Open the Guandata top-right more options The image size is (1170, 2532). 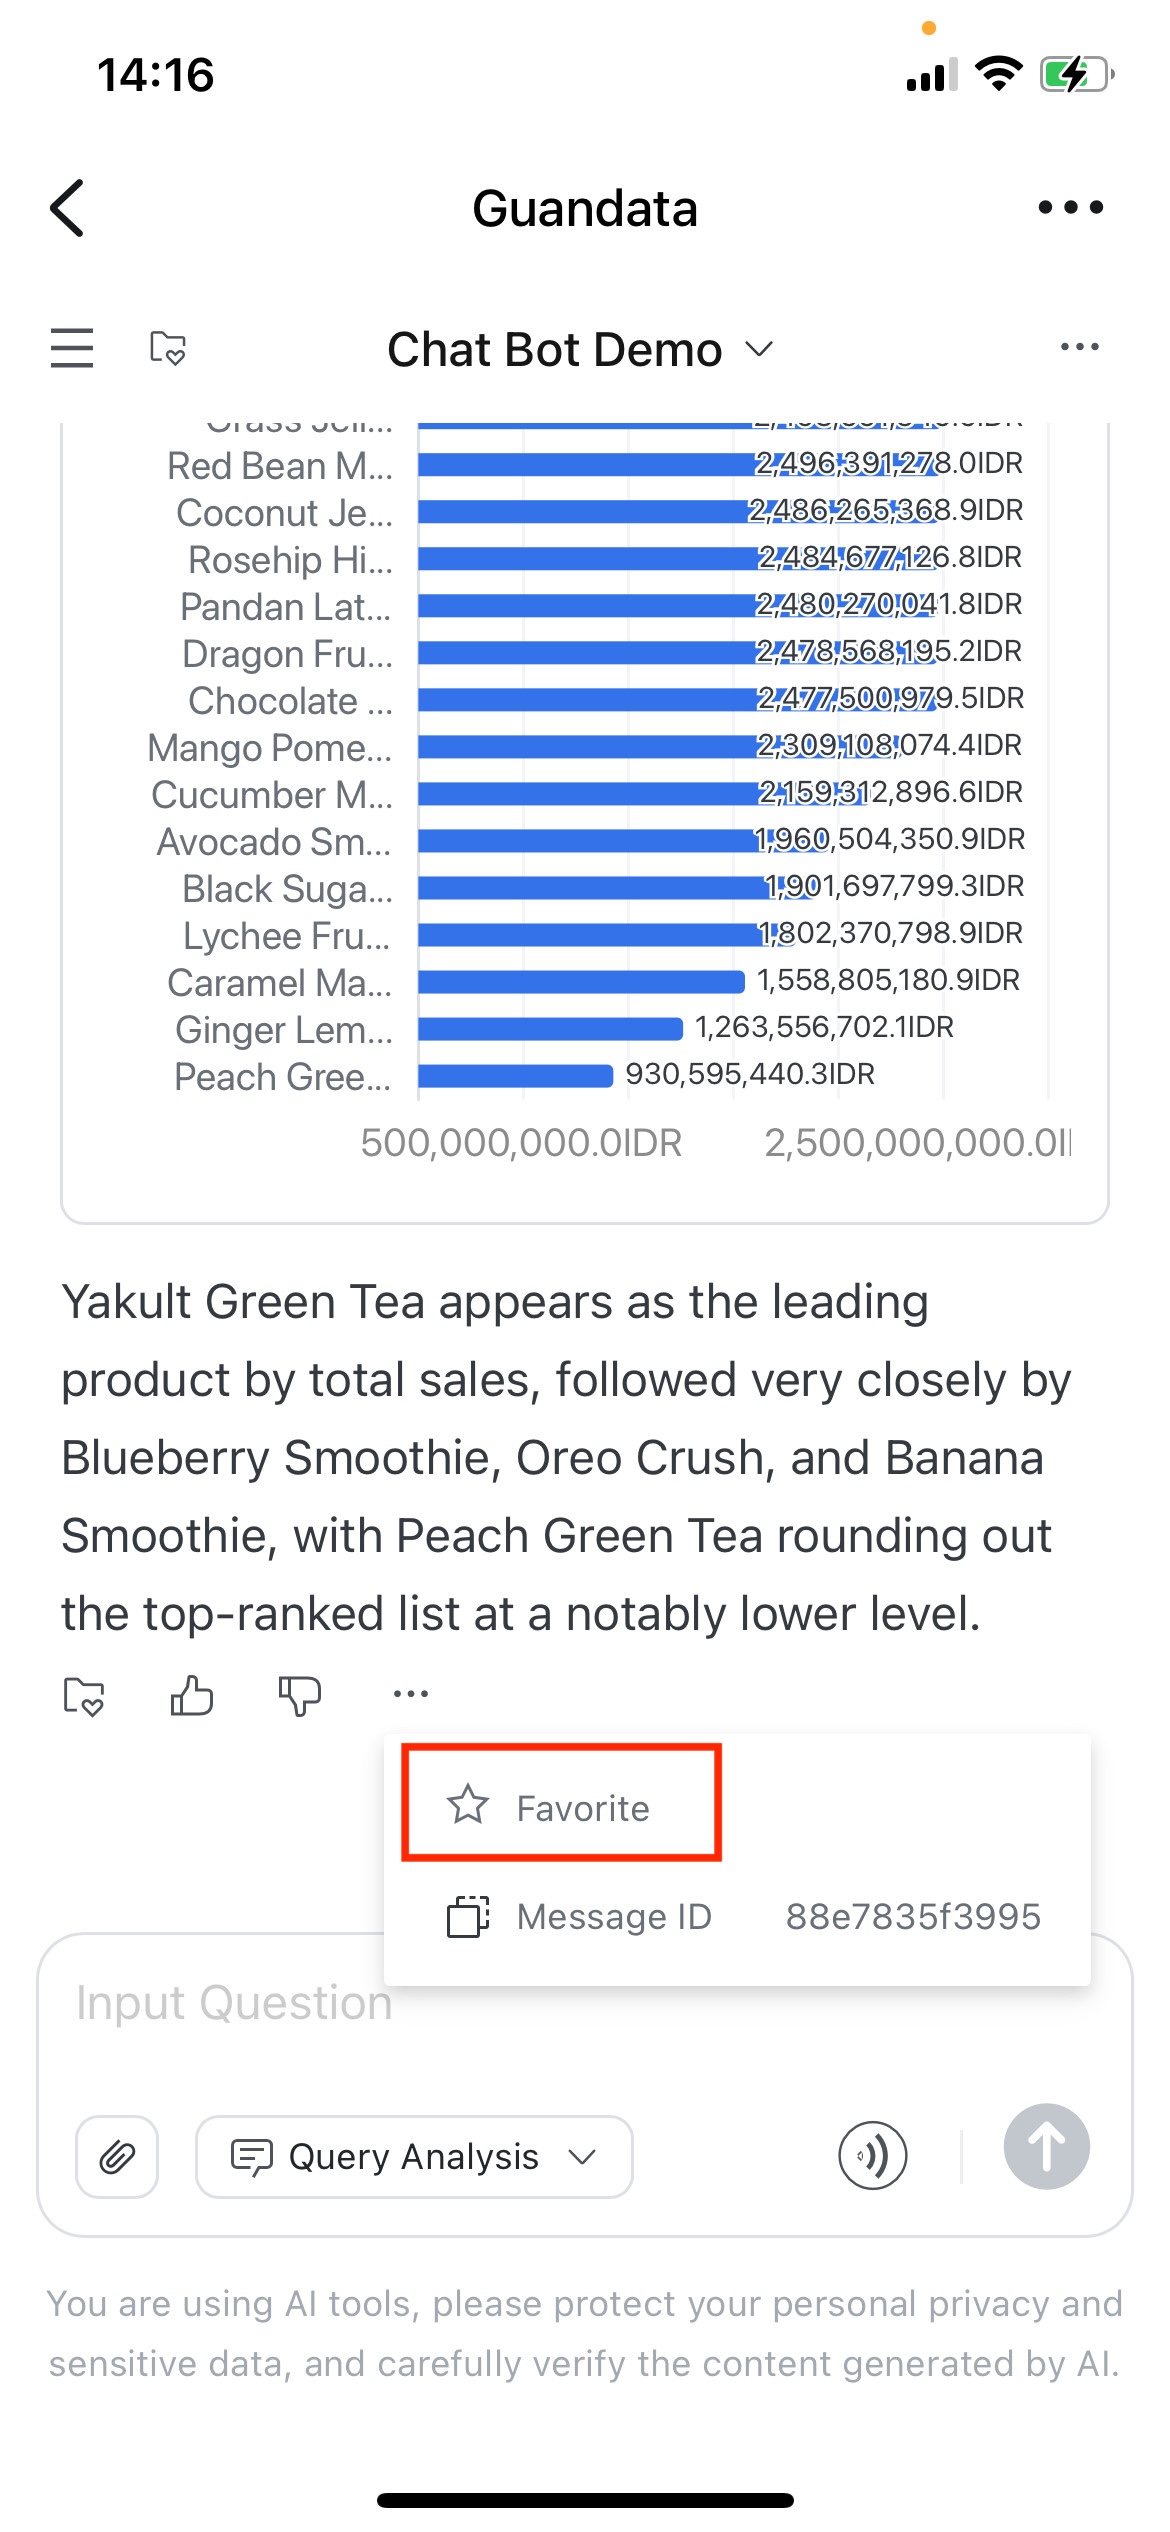1070,207
